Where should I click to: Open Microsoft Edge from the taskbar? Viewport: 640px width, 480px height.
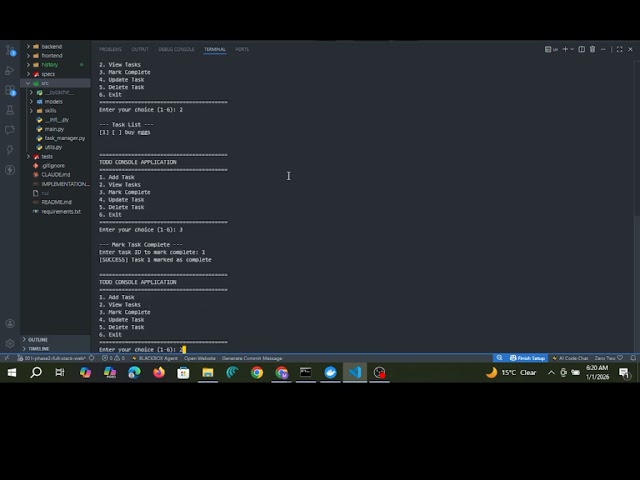(x=134, y=373)
